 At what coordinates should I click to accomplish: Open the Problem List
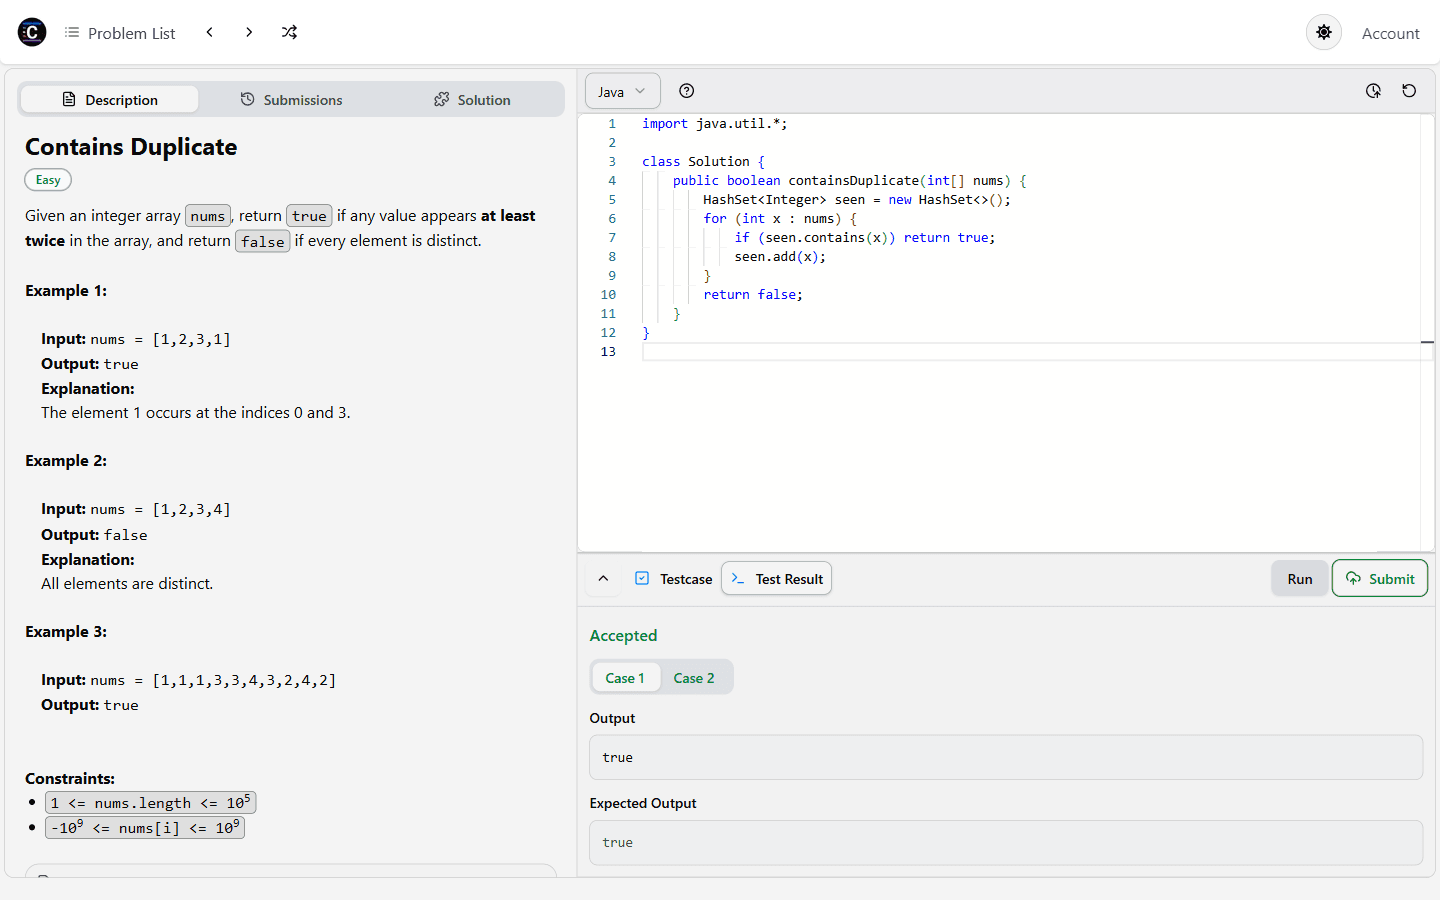click(x=120, y=33)
